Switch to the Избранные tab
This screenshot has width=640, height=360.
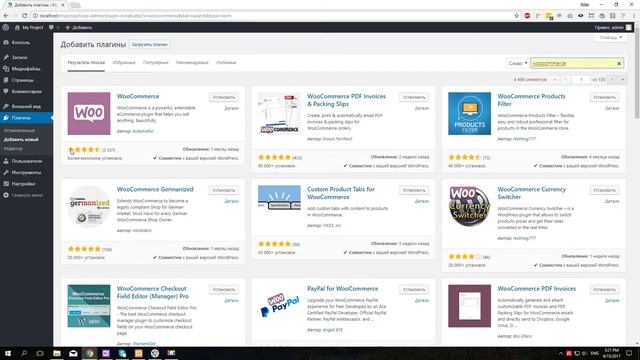click(124, 63)
